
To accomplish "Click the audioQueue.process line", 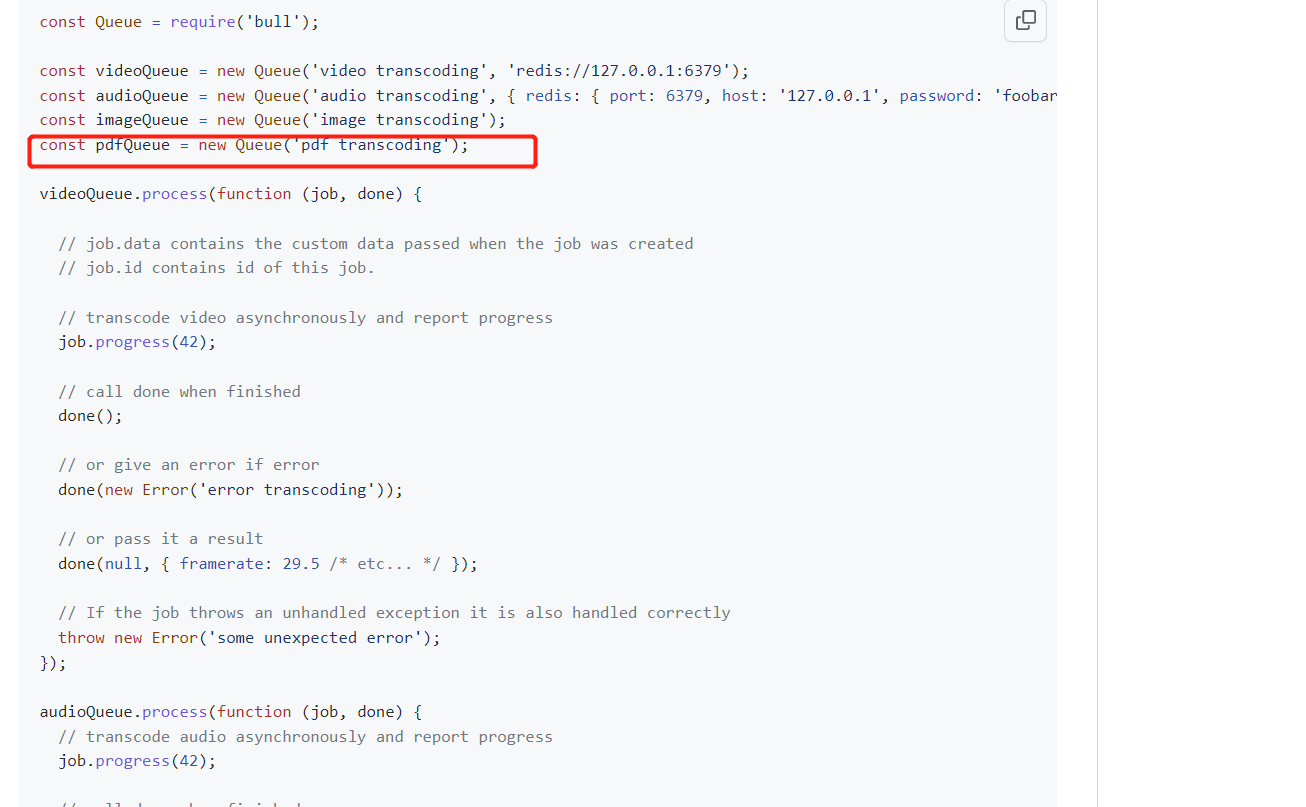I will 228,711.
